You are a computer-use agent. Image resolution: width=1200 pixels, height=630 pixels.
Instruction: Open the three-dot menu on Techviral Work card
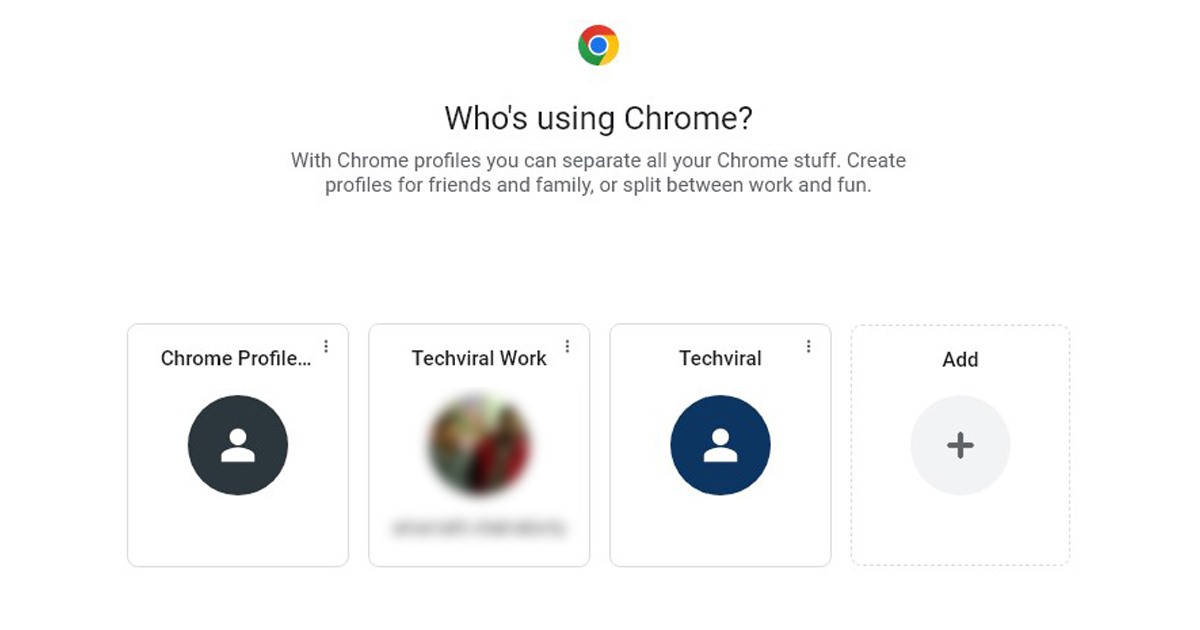coord(567,347)
